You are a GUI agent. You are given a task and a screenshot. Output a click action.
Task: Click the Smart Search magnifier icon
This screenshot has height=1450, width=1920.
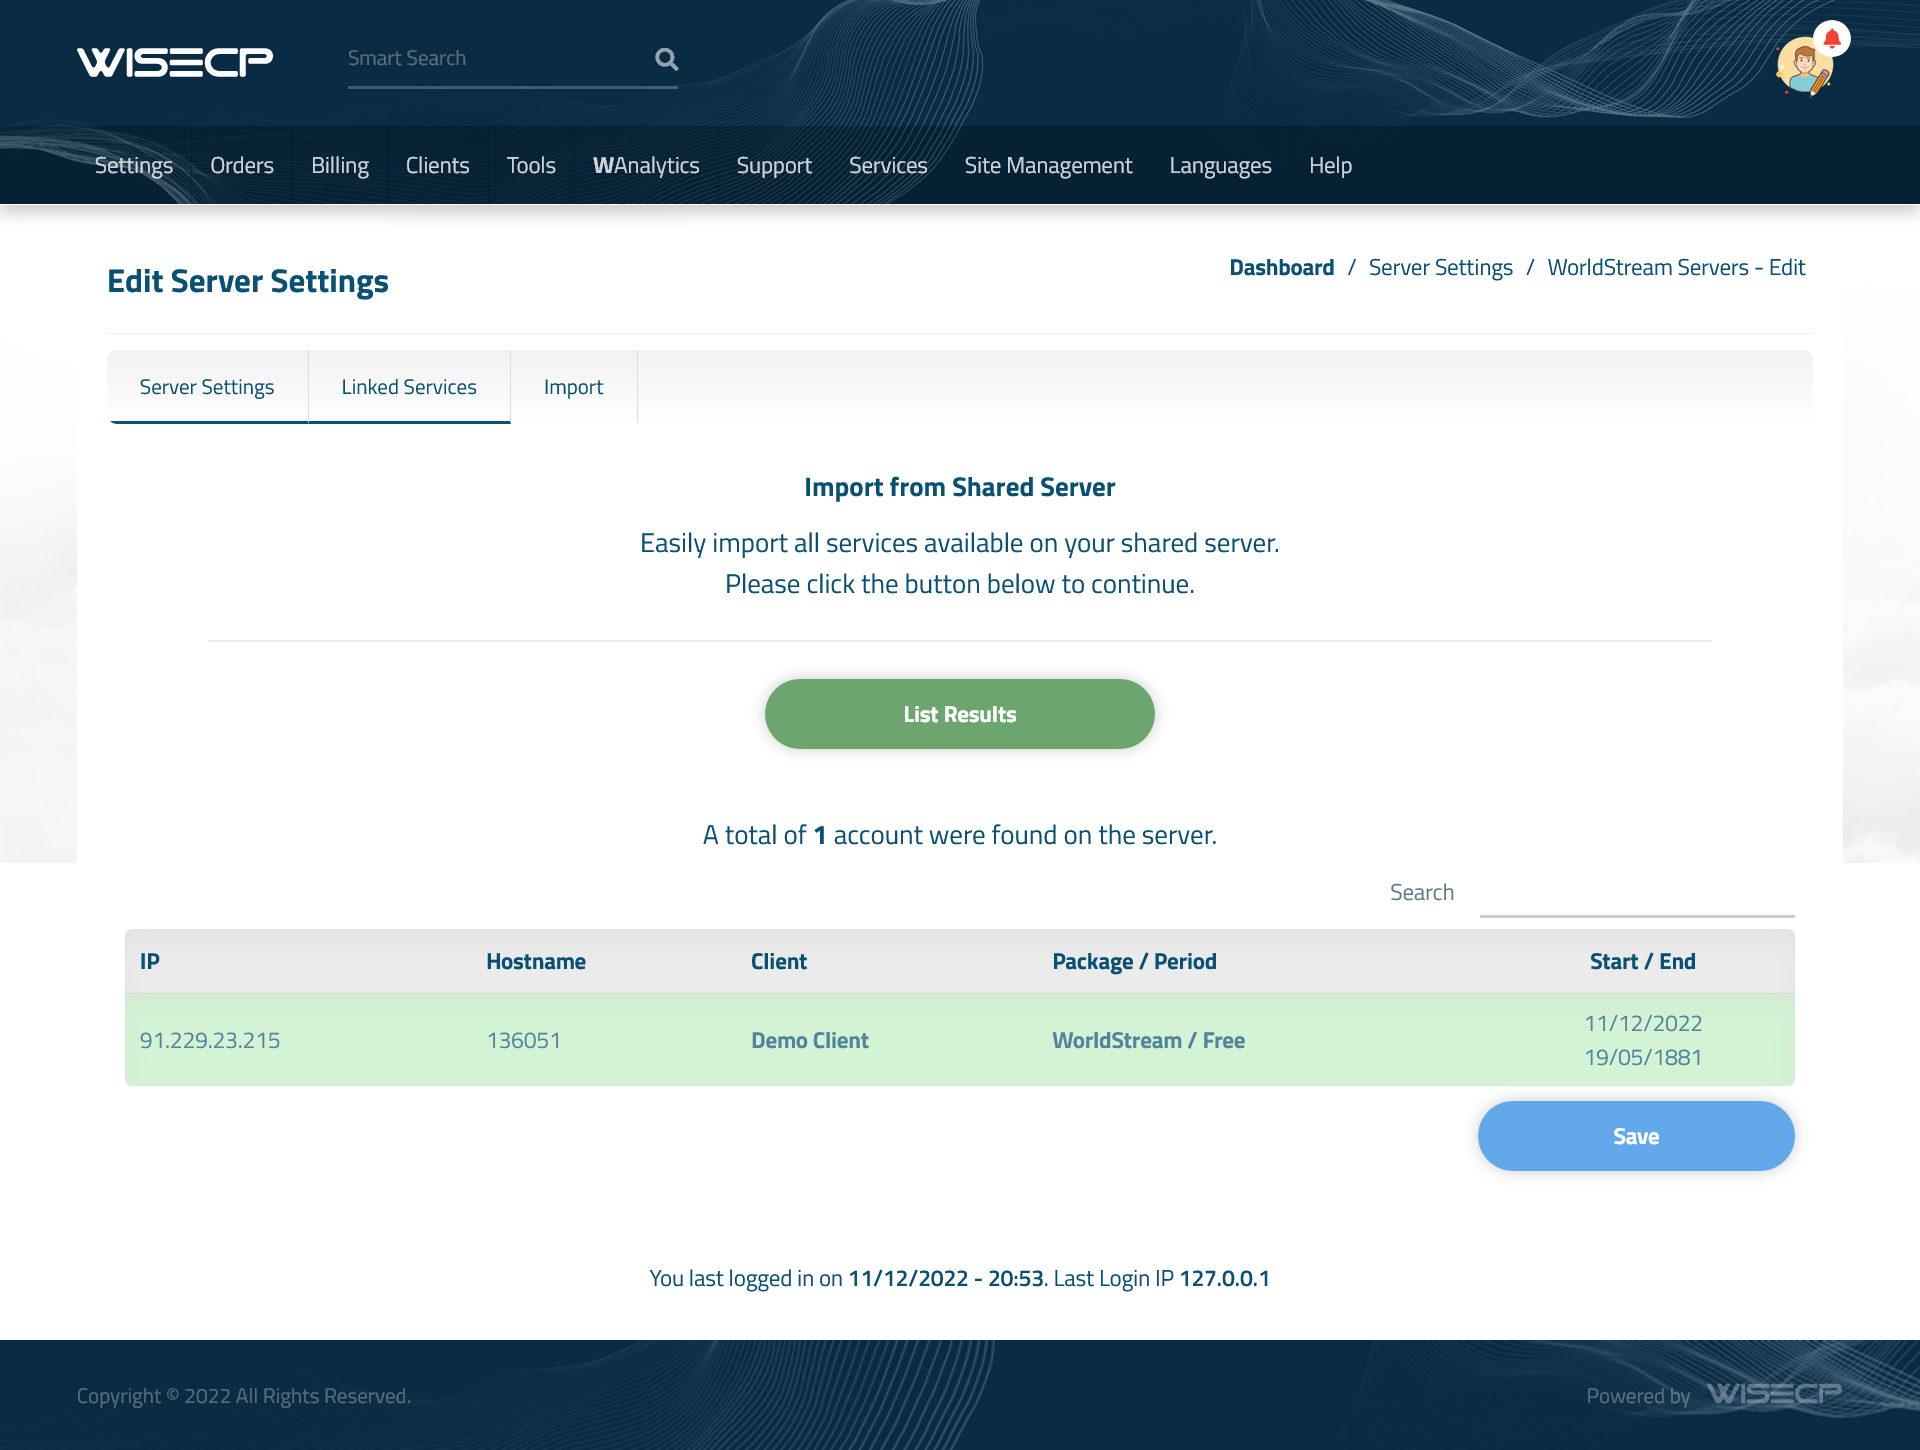tap(665, 58)
